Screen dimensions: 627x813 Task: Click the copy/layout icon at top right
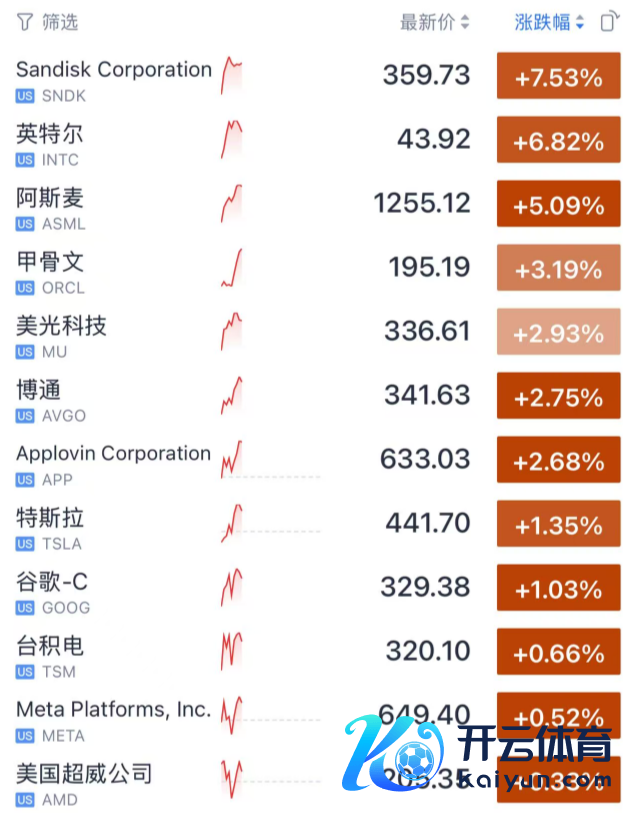(x=608, y=22)
